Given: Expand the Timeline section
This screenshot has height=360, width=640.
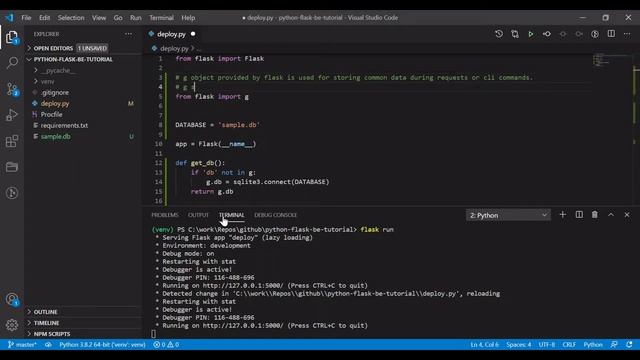Looking at the screenshot, I should pos(46,323).
